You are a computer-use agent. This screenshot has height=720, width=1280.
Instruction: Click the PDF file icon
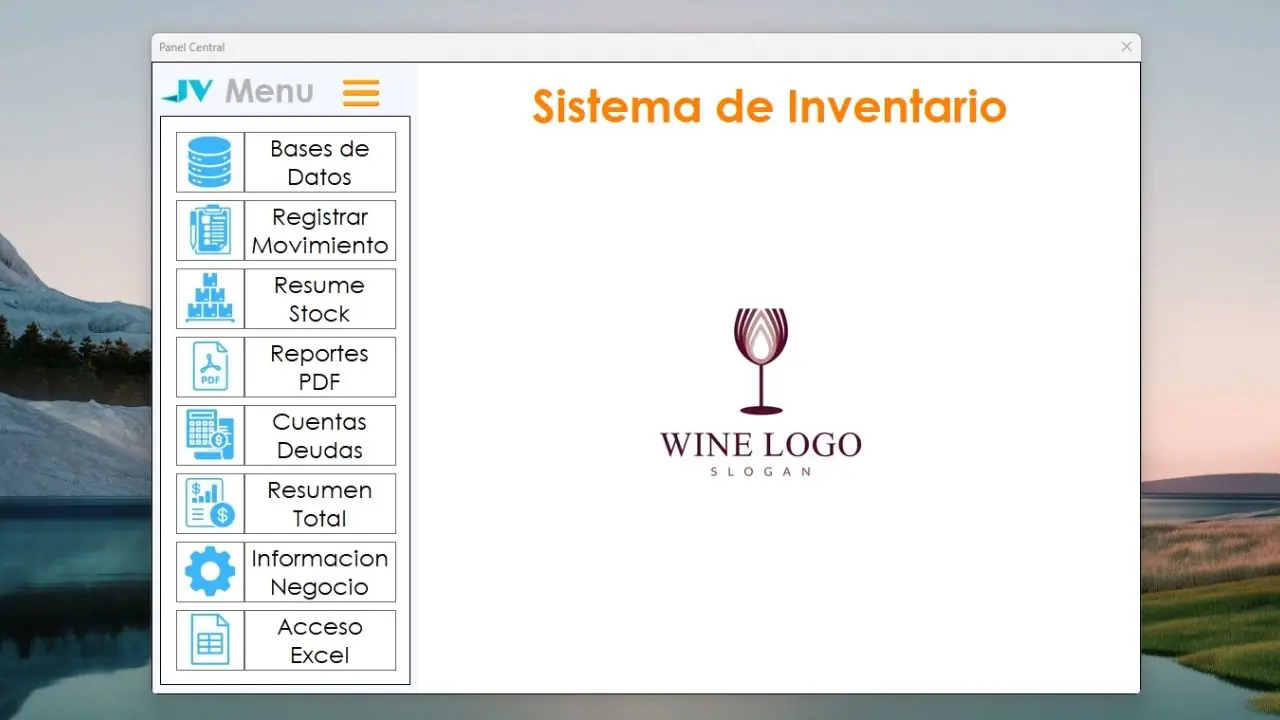pos(210,367)
